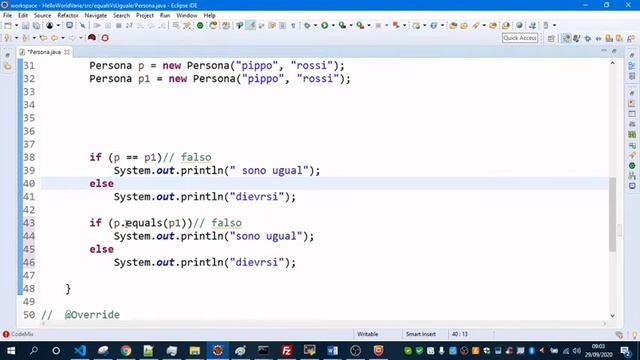The height and width of the screenshot is (360, 640).
Task: Click the "else" keyword on line 40
Action: pos(102,184)
